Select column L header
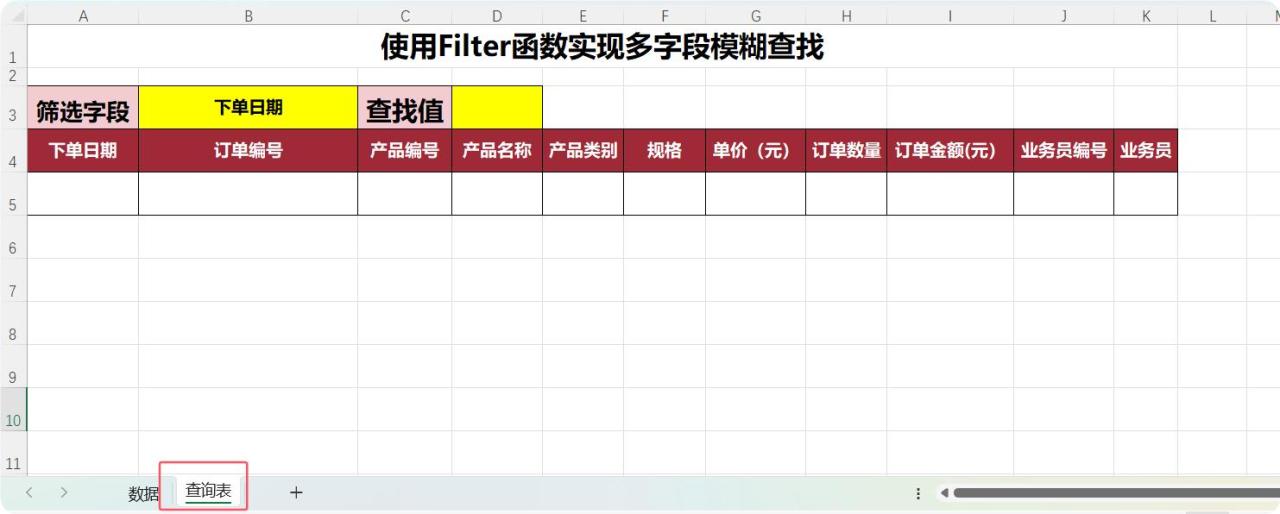Viewport: 1280px width, 514px height. (x=1212, y=15)
